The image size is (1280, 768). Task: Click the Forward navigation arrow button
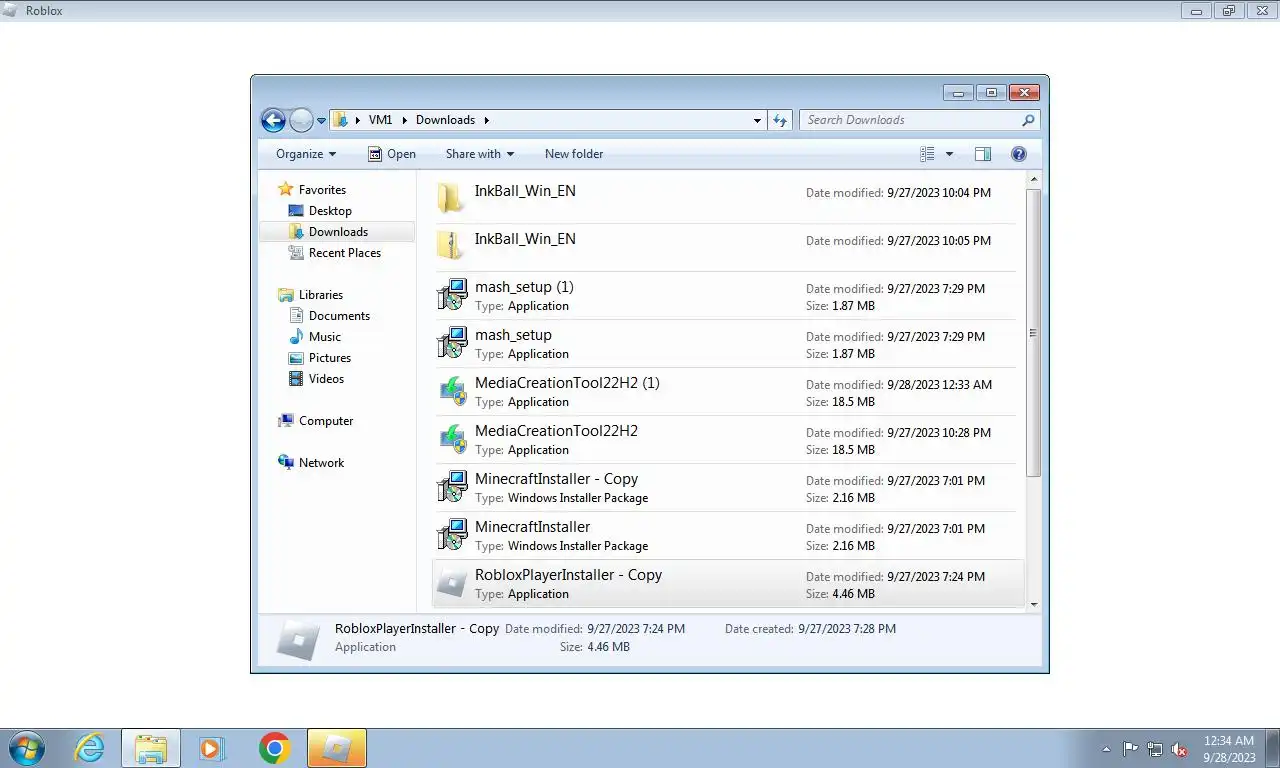(301, 120)
